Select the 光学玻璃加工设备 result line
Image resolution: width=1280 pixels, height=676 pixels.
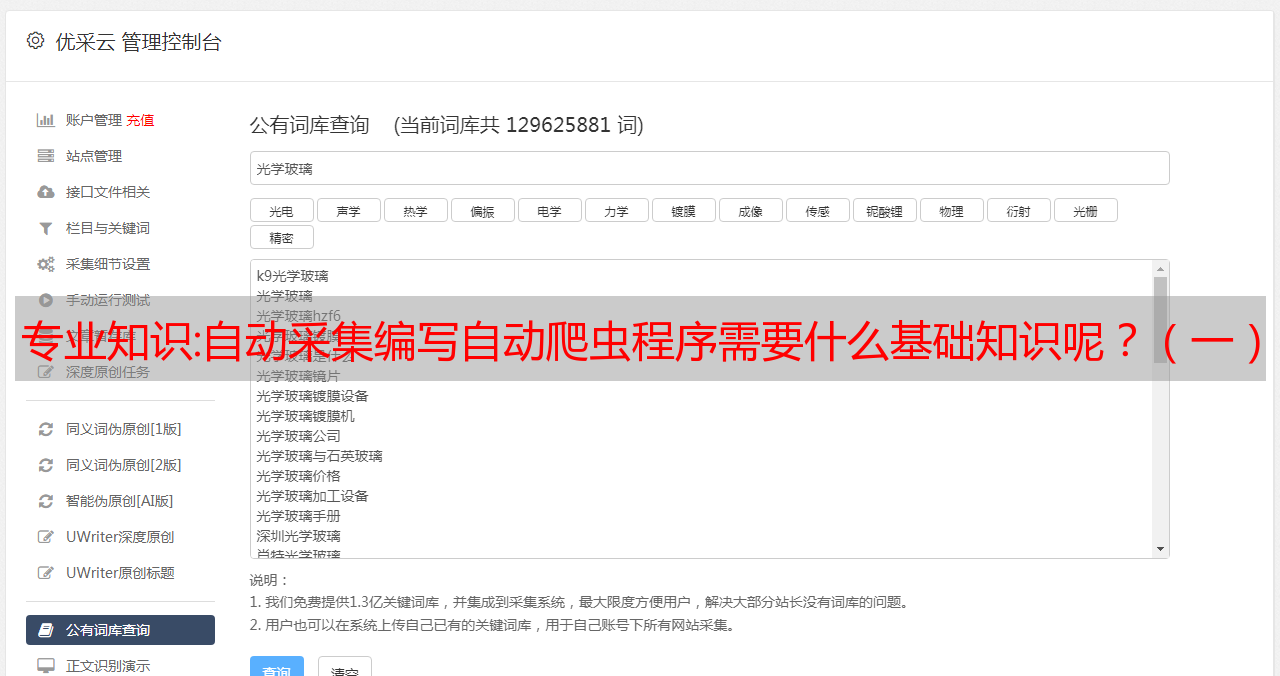(312, 496)
